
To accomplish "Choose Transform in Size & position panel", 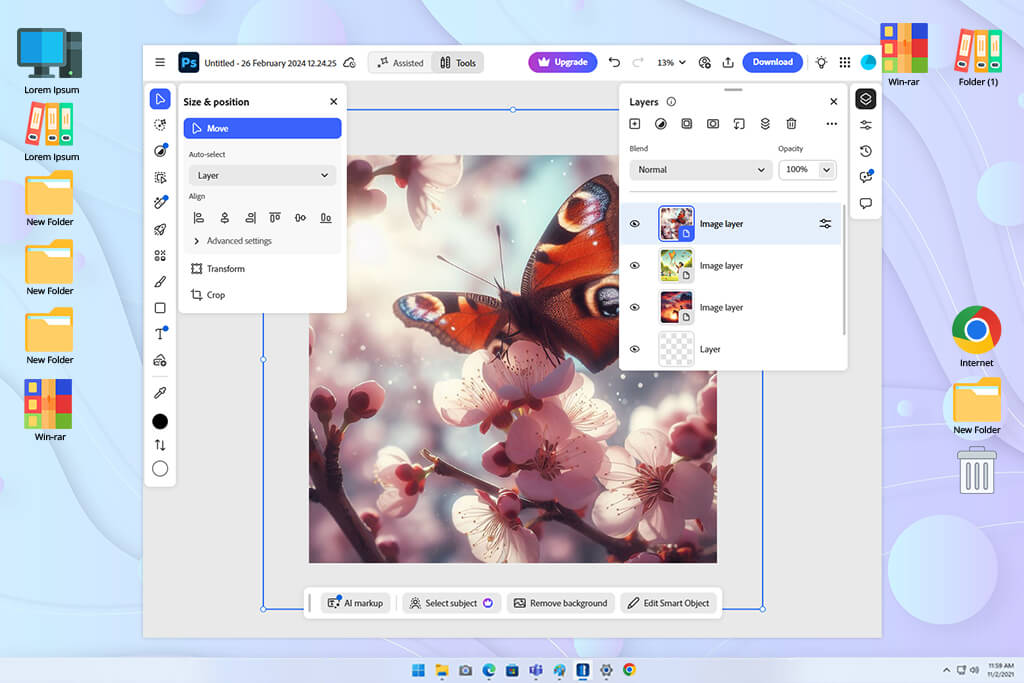I will pos(218,268).
